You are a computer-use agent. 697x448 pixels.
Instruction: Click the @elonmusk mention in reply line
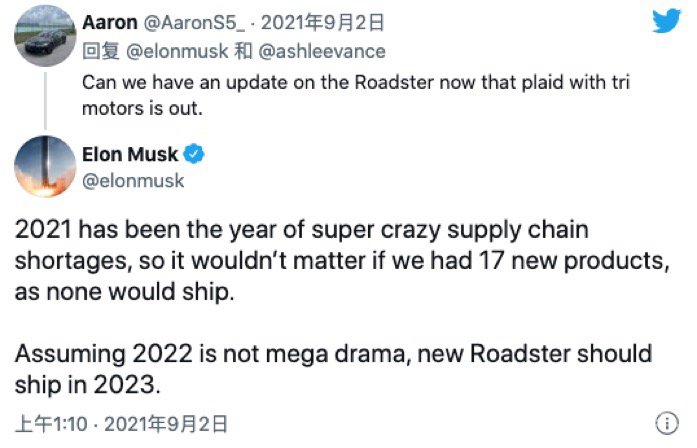click(177, 52)
